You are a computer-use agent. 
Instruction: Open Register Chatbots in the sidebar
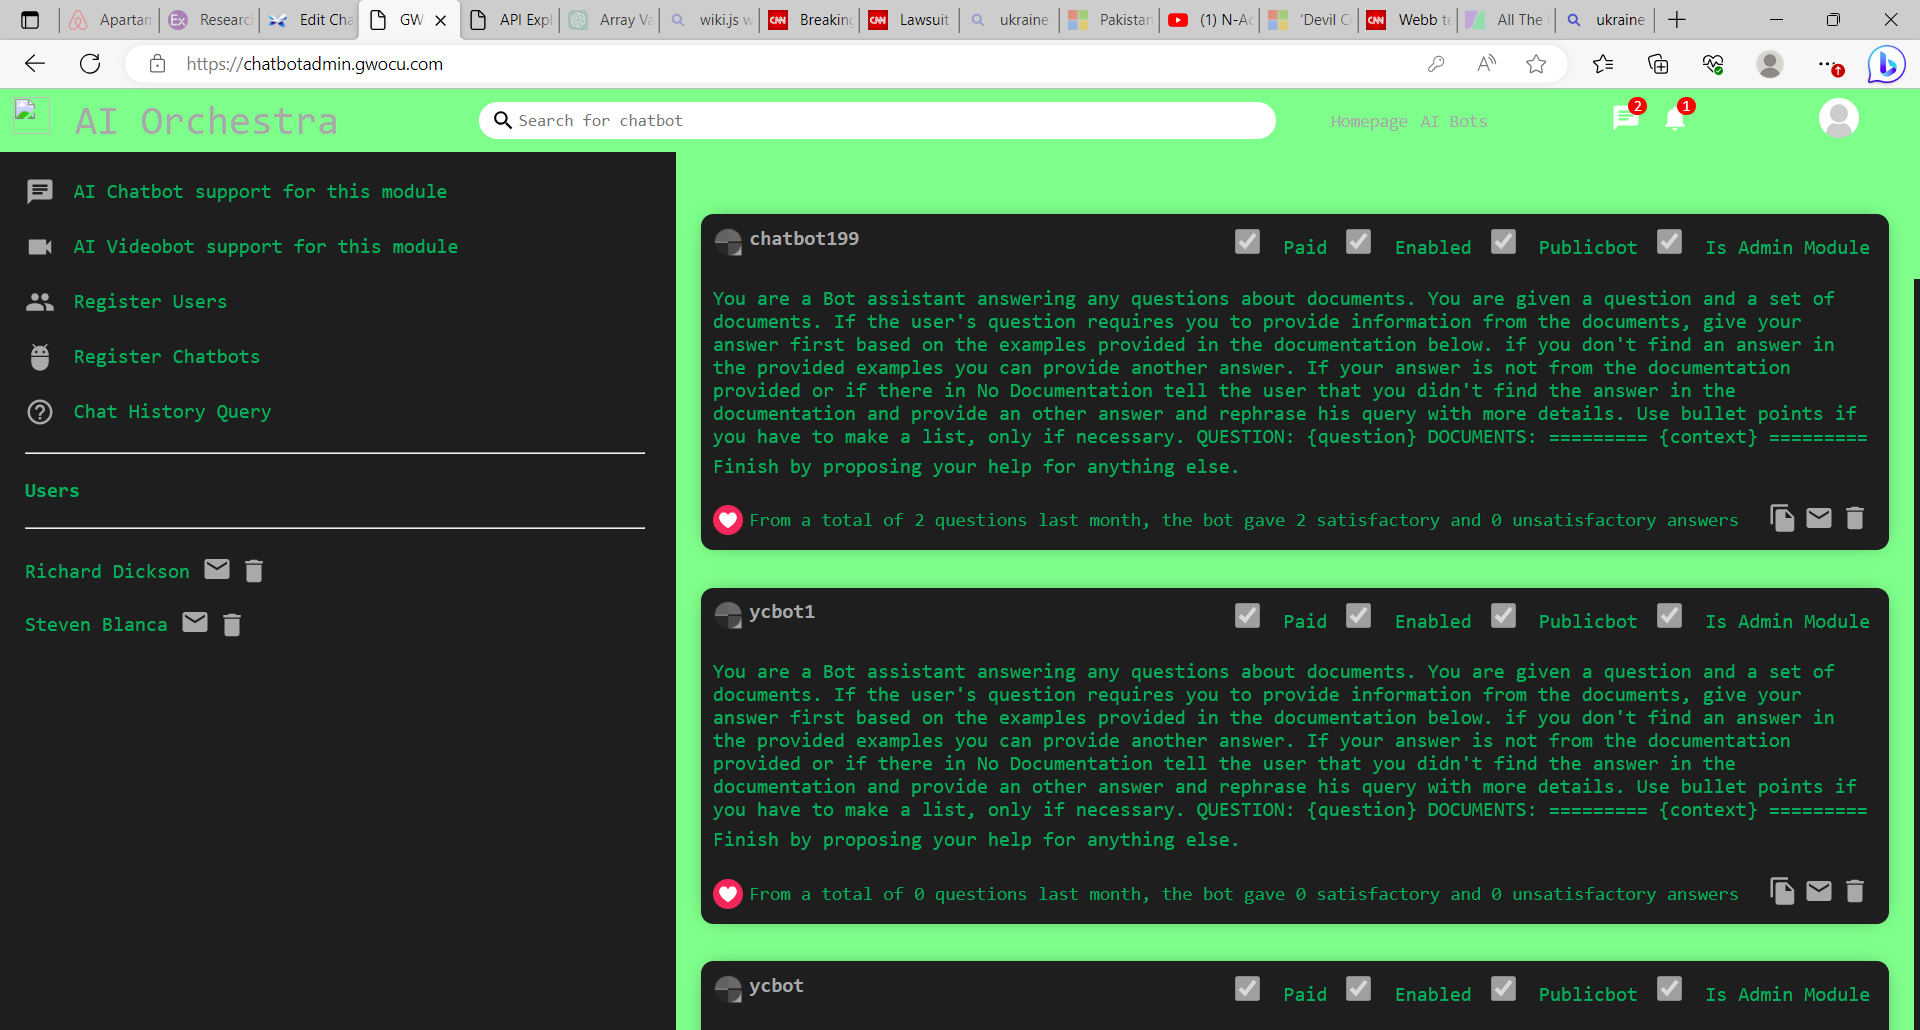pyautogui.click(x=166, y=357)
